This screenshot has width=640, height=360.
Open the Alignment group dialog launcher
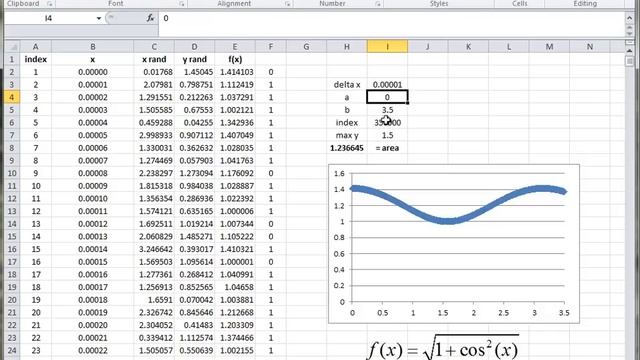coord(288,4)
